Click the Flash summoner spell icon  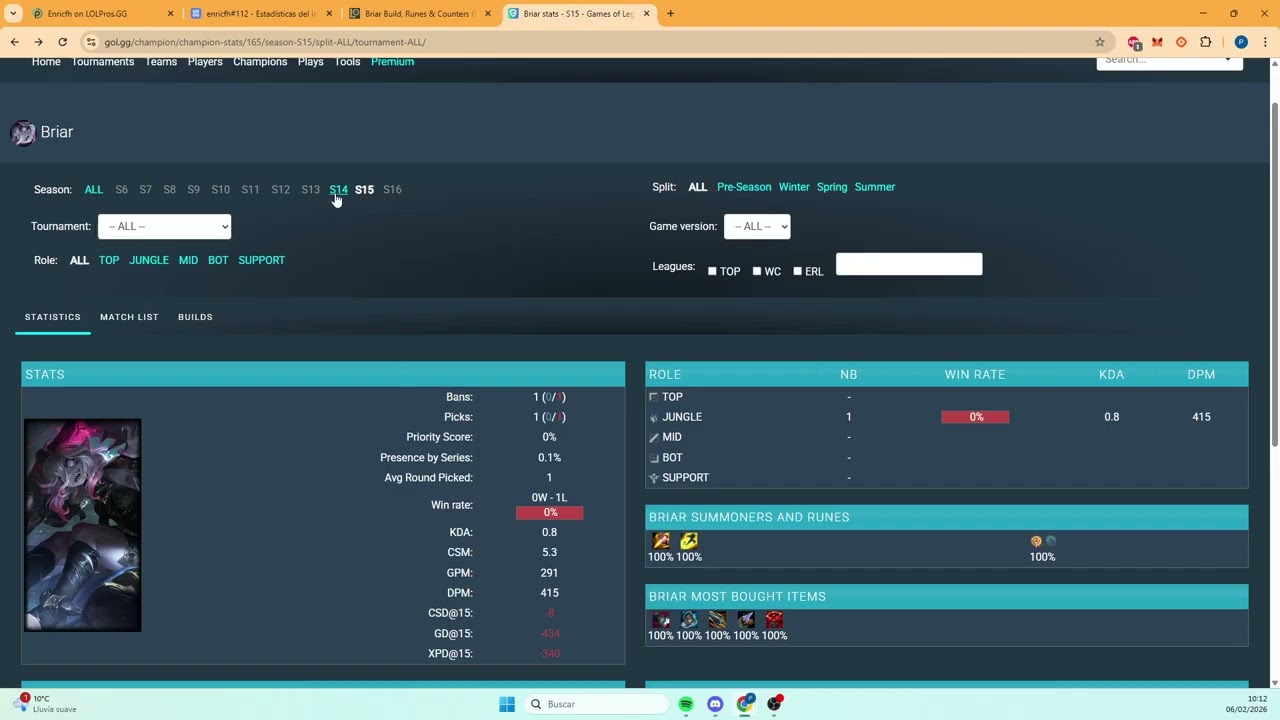pyautogui.click(x=689, y=541)
